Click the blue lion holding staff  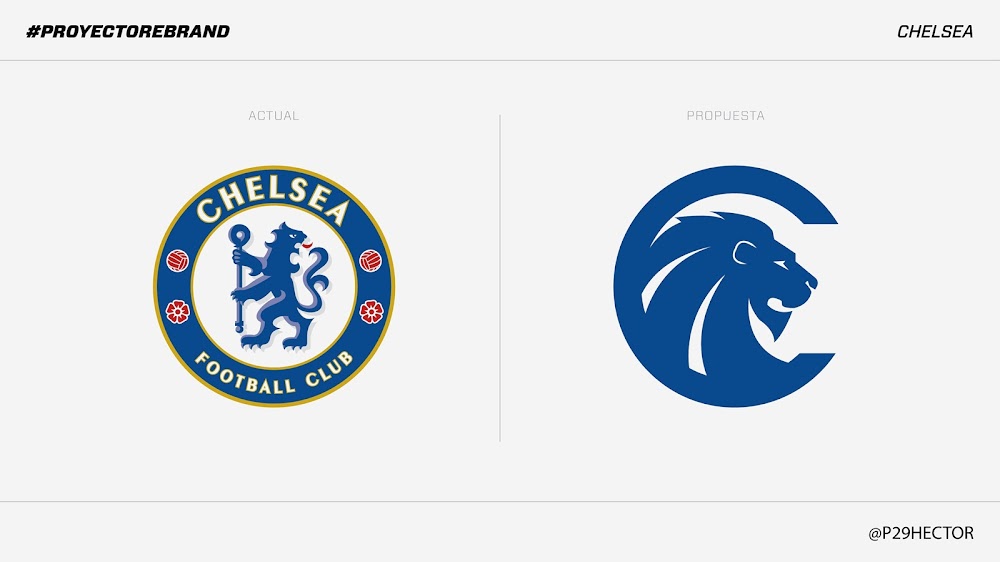point(279,287)
